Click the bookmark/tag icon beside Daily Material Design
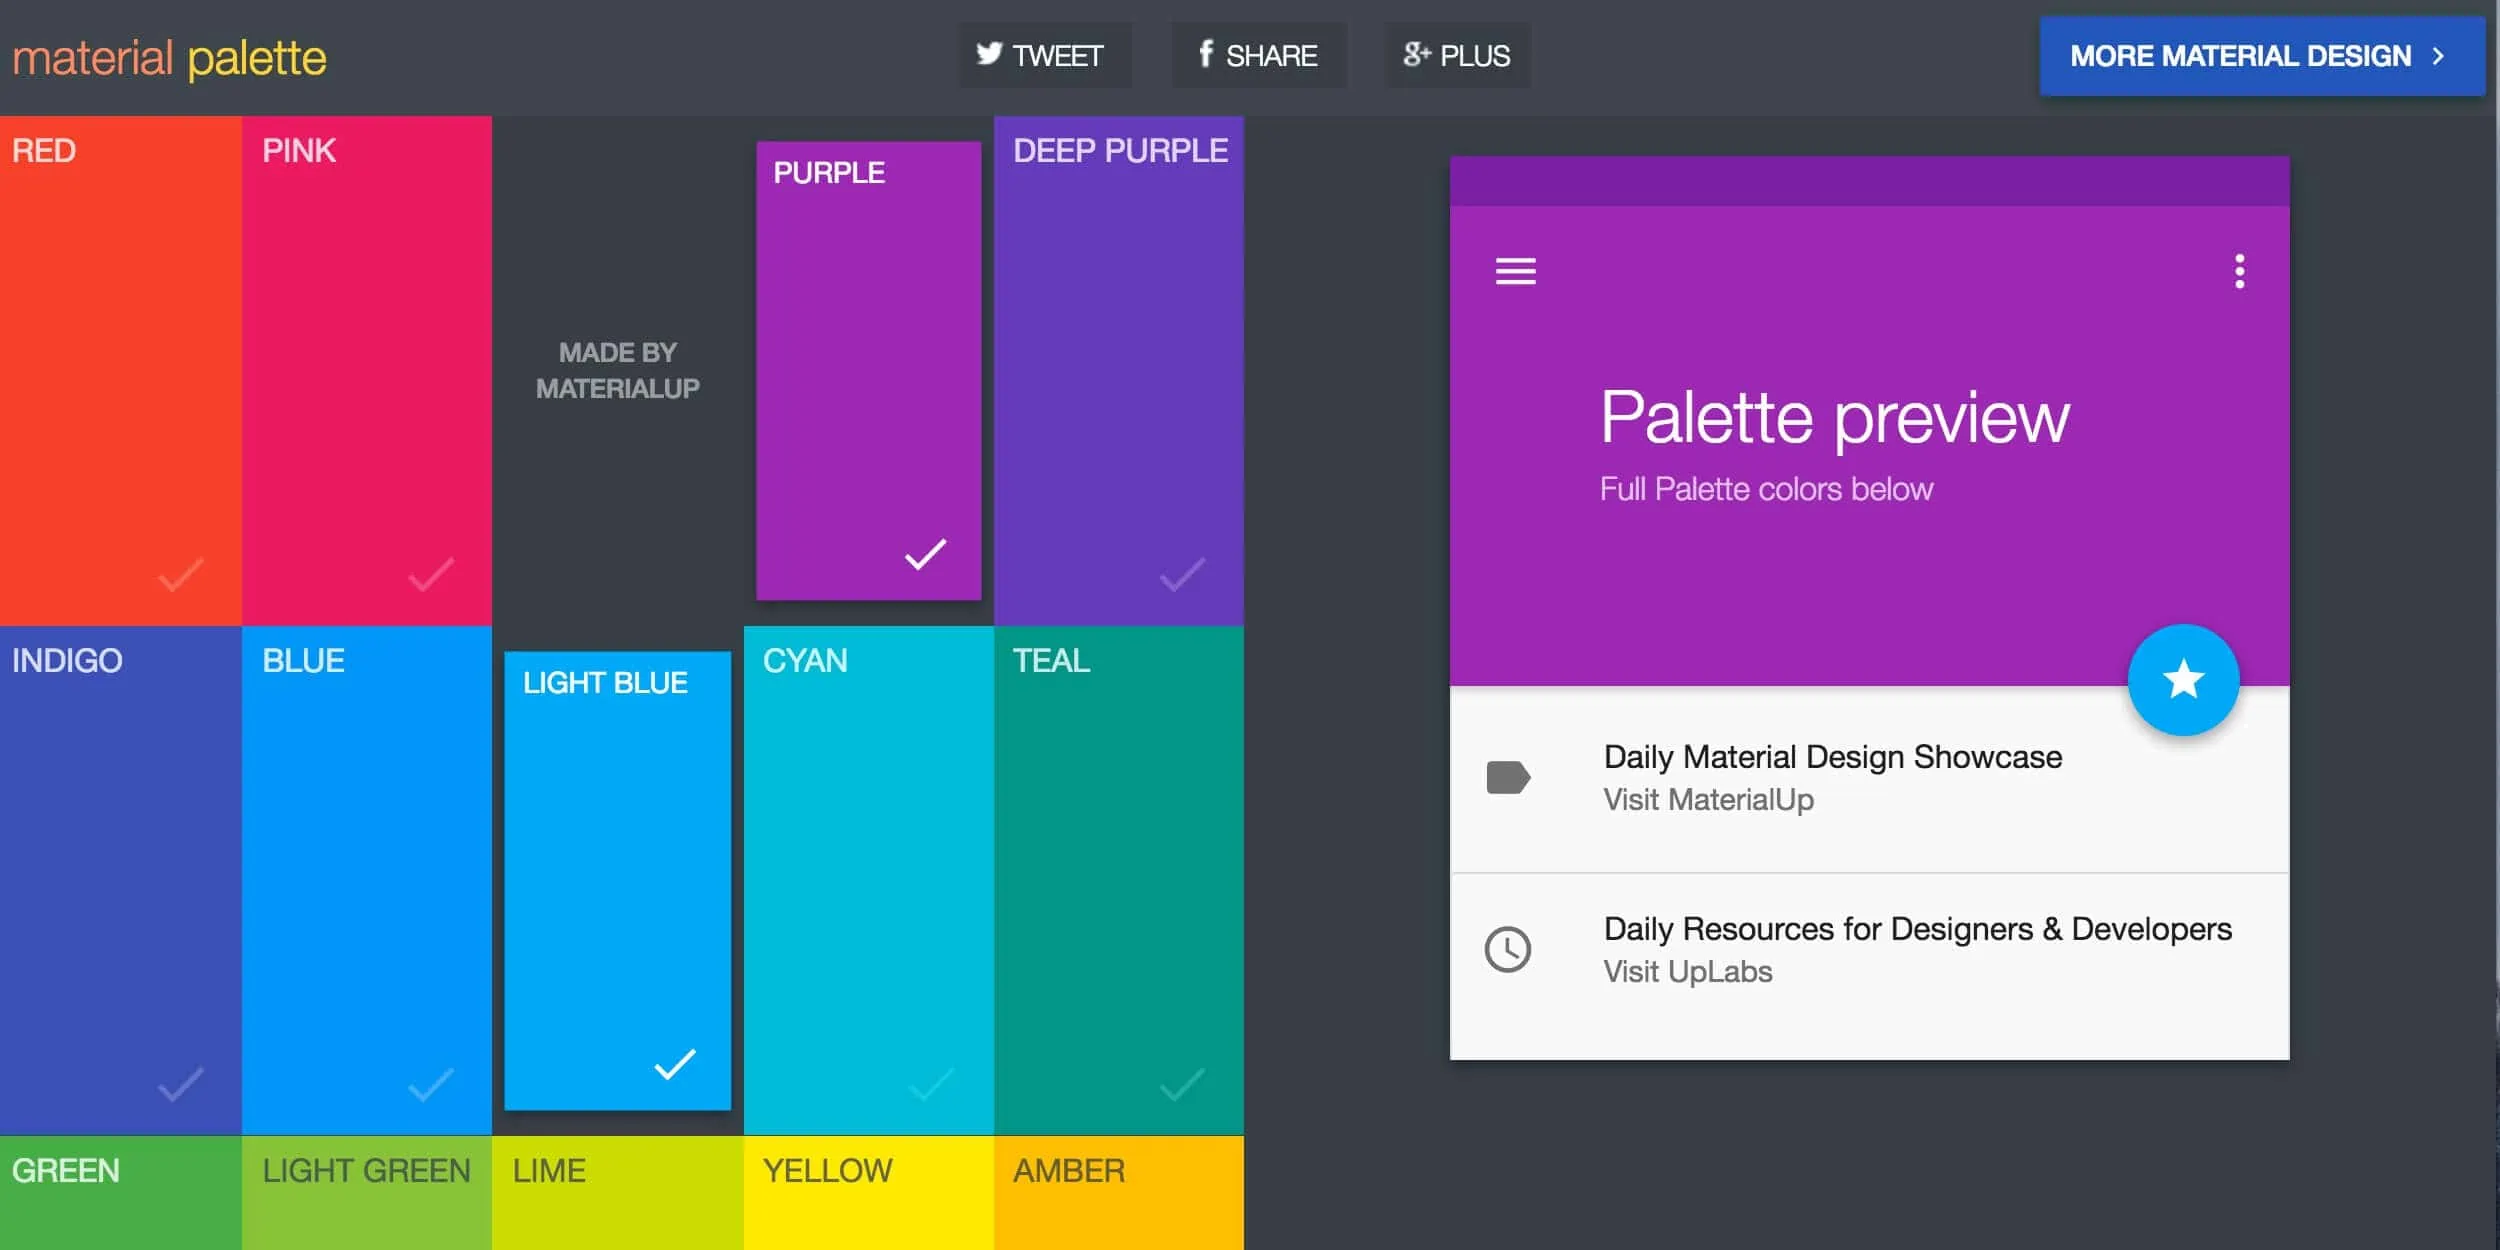 pyautogui.click(x=1511, y=778)
